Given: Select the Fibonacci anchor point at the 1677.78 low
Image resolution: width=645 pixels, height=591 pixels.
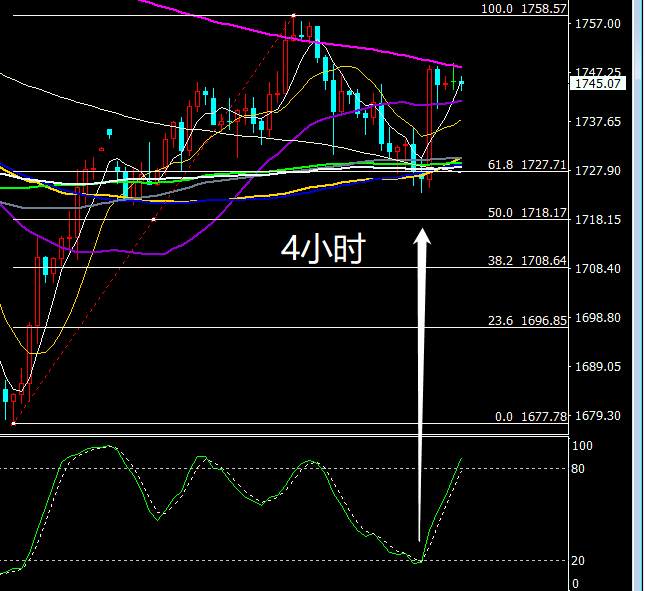Looking at the screenshot, I should click(x=14, y=423).
